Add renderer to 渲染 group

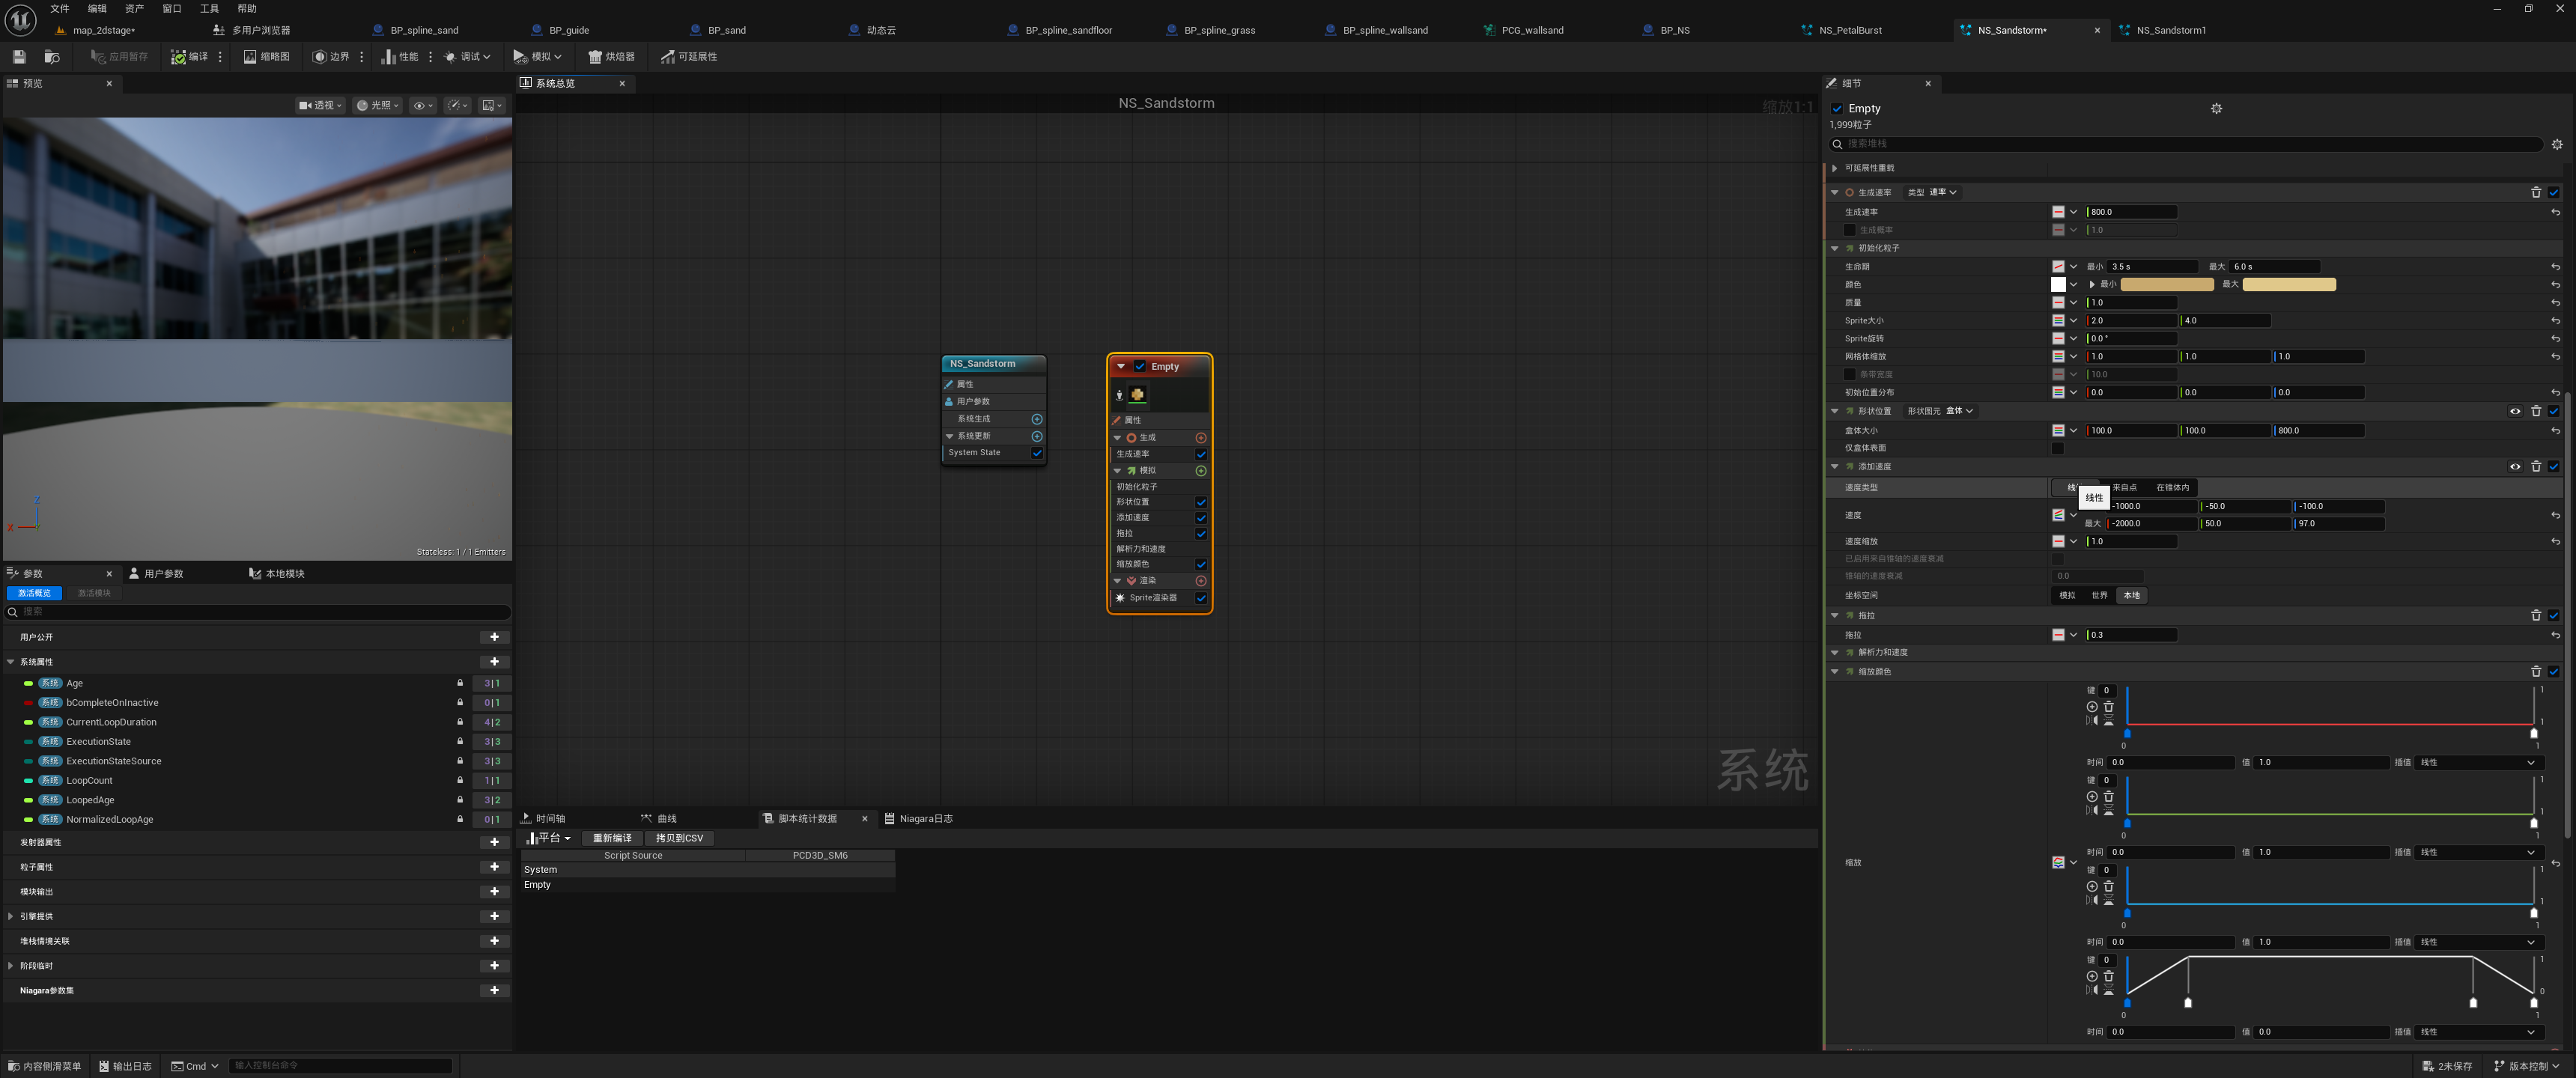(x=1200, y=581)
